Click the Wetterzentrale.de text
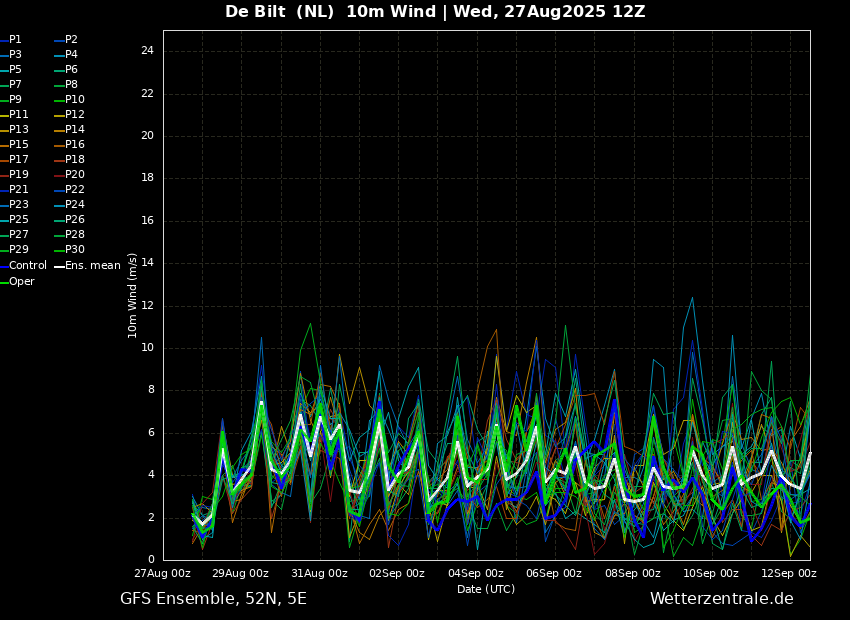Image resolution: width=850 pixels, height=620 pixels. tap(722, 599)
